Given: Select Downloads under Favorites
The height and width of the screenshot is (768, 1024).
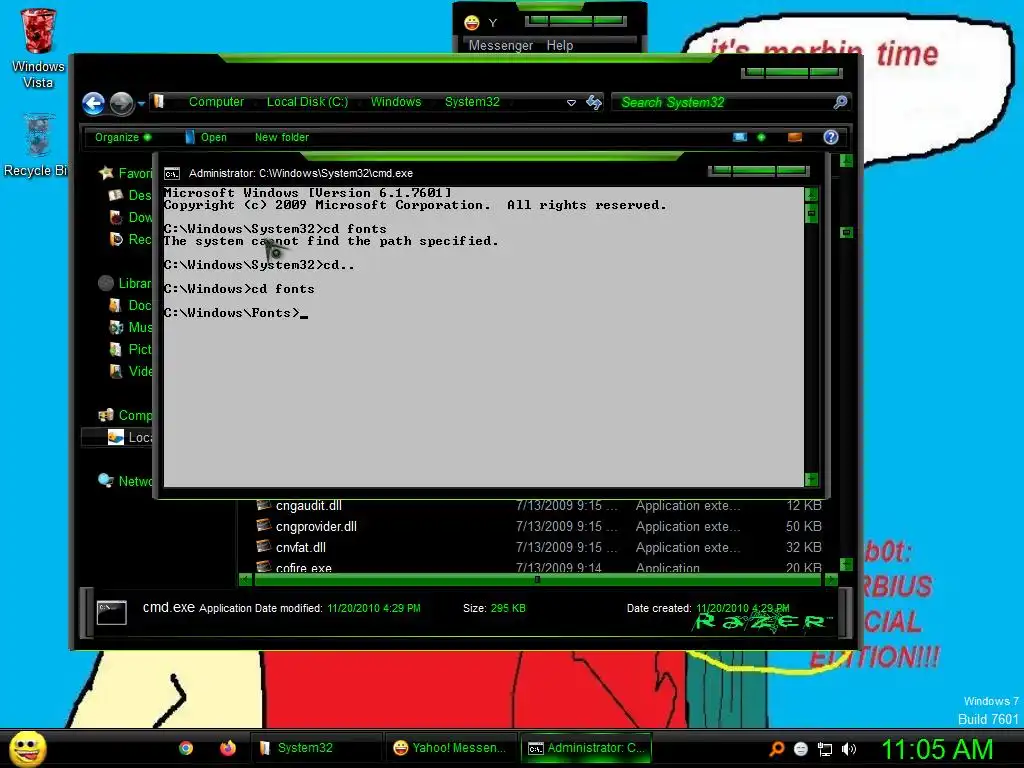Looking at the screenshot, I should 130,217.
